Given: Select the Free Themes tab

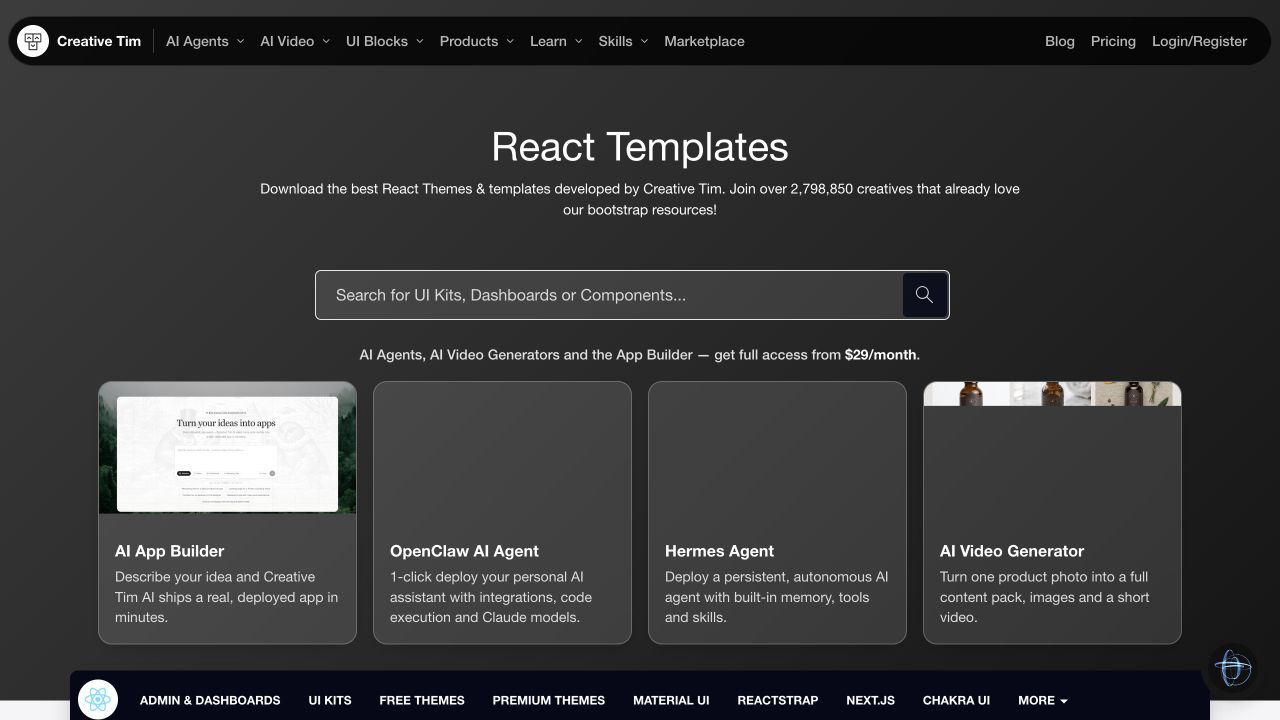Looking at the screenshot, I should point(422,700).
